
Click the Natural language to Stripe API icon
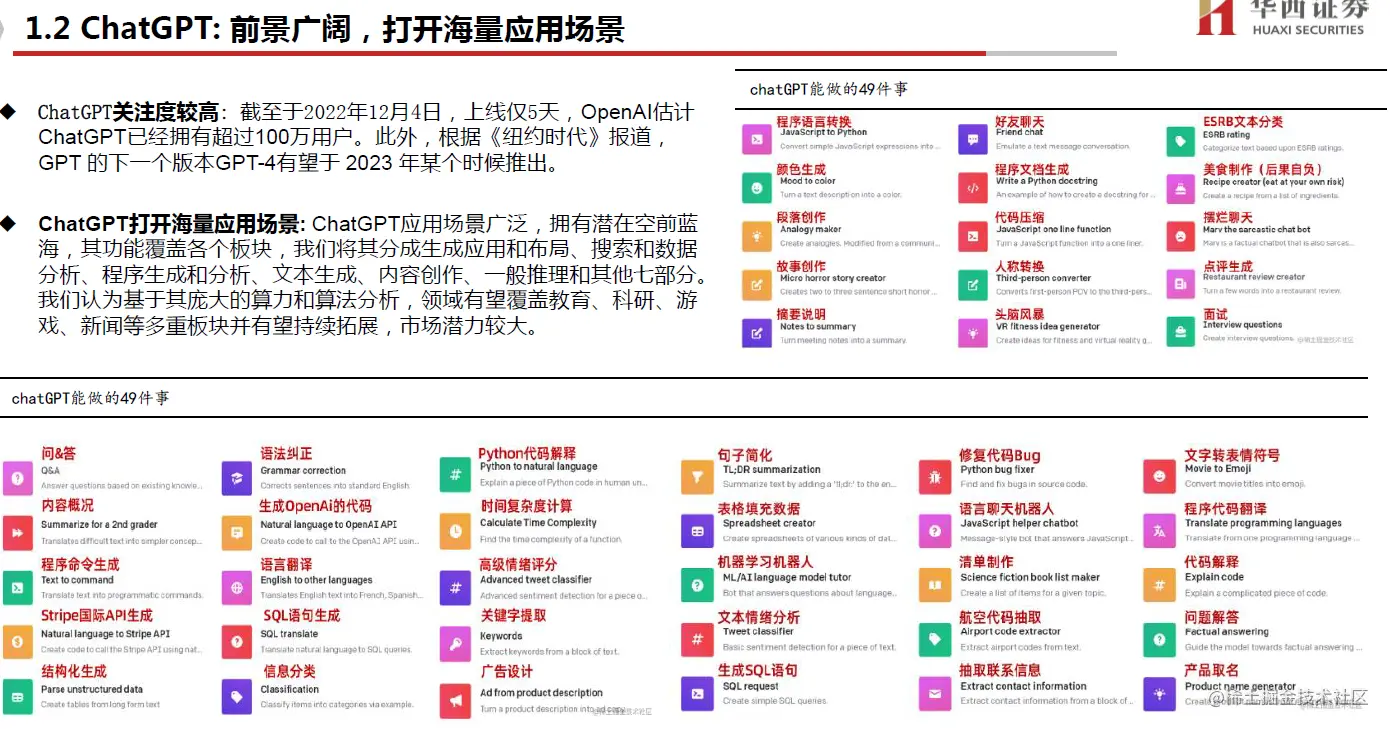tap(18, 641)
